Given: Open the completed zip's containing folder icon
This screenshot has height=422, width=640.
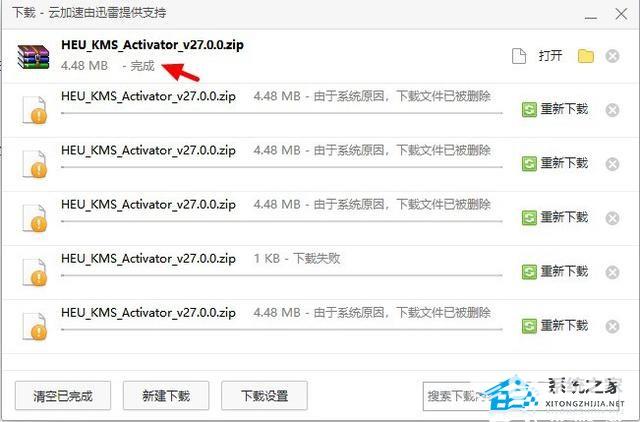Looking at the screenshot, I should pos(585,56).
